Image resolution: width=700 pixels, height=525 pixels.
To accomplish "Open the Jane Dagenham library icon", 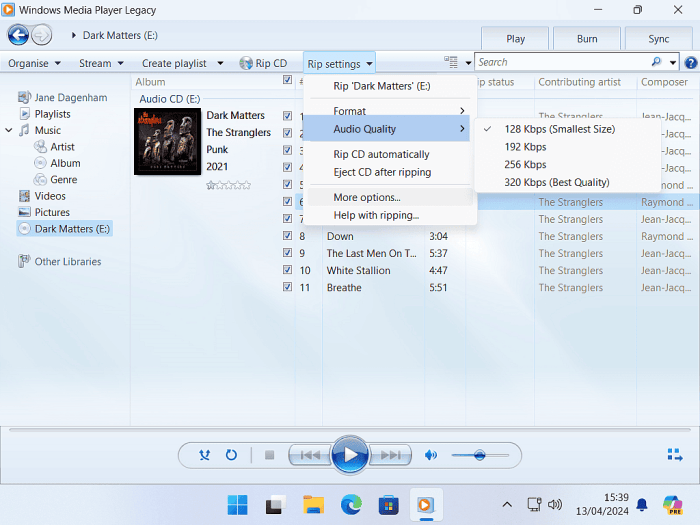I will [x=24, y=97].
